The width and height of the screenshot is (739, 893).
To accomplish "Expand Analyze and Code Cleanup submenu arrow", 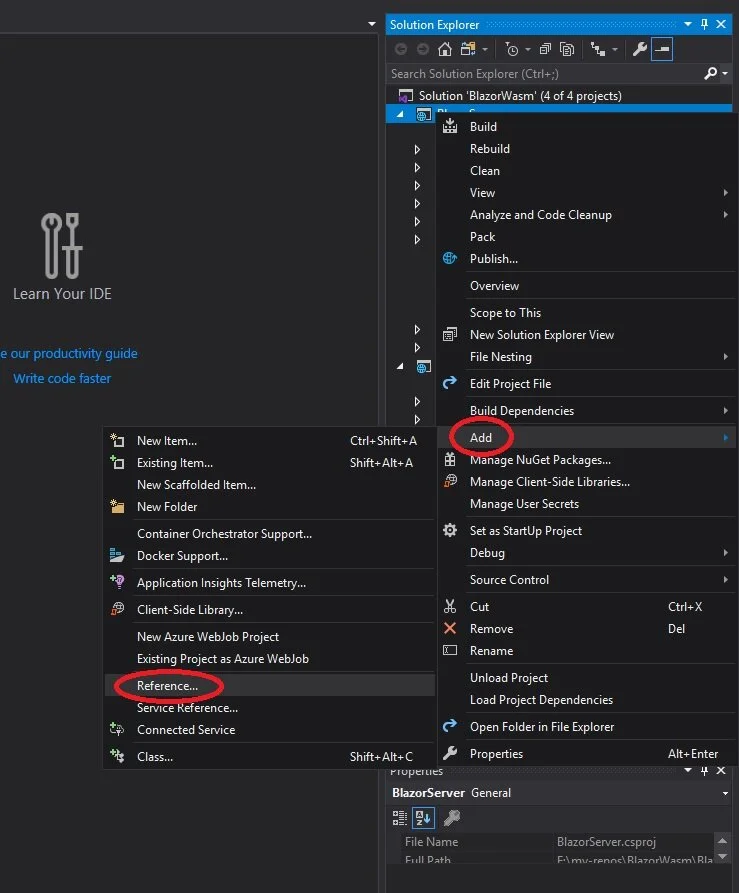I will pyautogui.click(x=725, y=215).
